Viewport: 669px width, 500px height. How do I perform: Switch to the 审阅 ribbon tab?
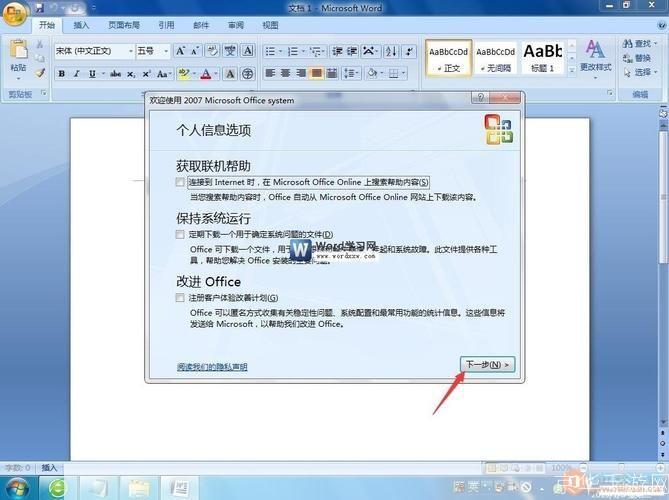pyautogui.click(x=236, y=25)
